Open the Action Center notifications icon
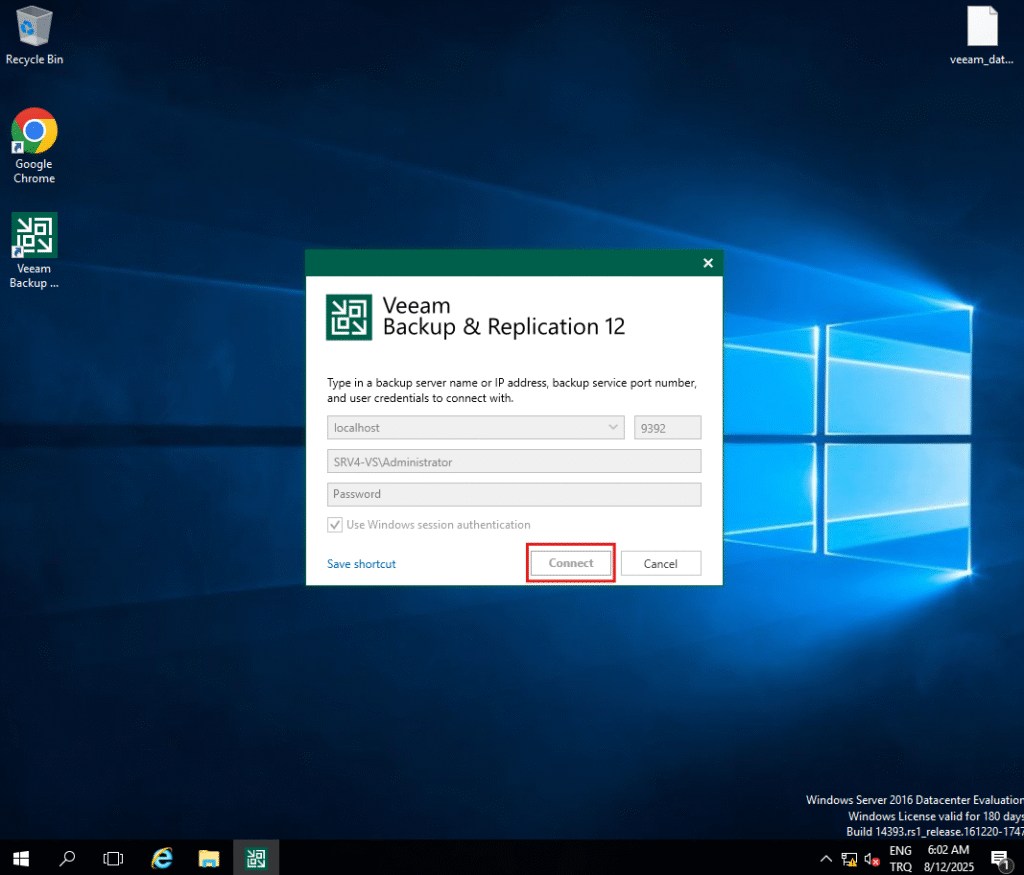The width and height of the screenshot is (1024, 875). click(x=1000, y=859)
